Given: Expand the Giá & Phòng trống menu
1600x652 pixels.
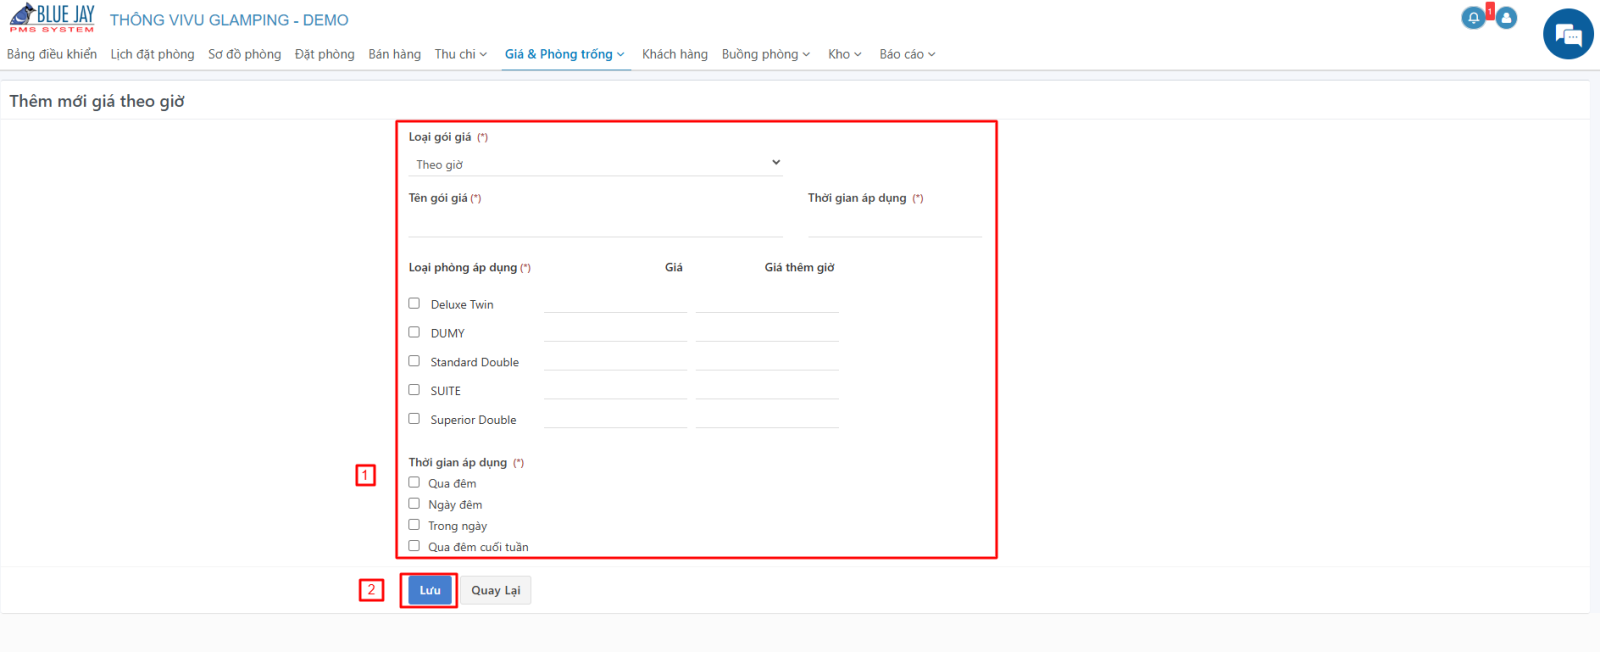Looking at the screenshot, I should (565, 54).
